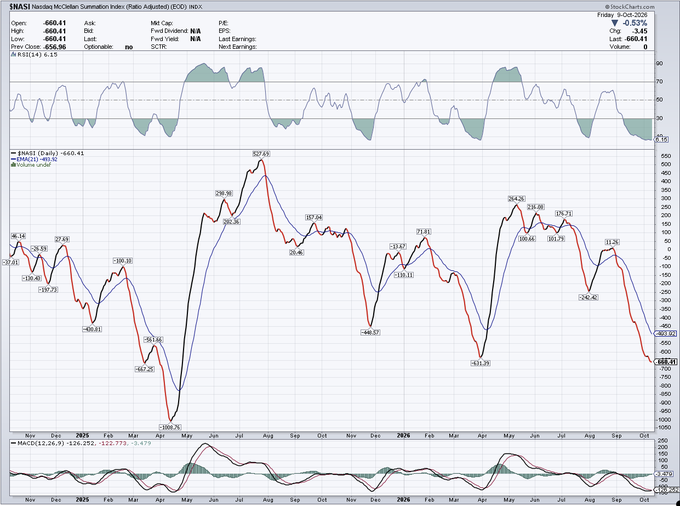Click the Fwd Dividend N/A value
Screen dimensions: 680x506
point(195,31)
